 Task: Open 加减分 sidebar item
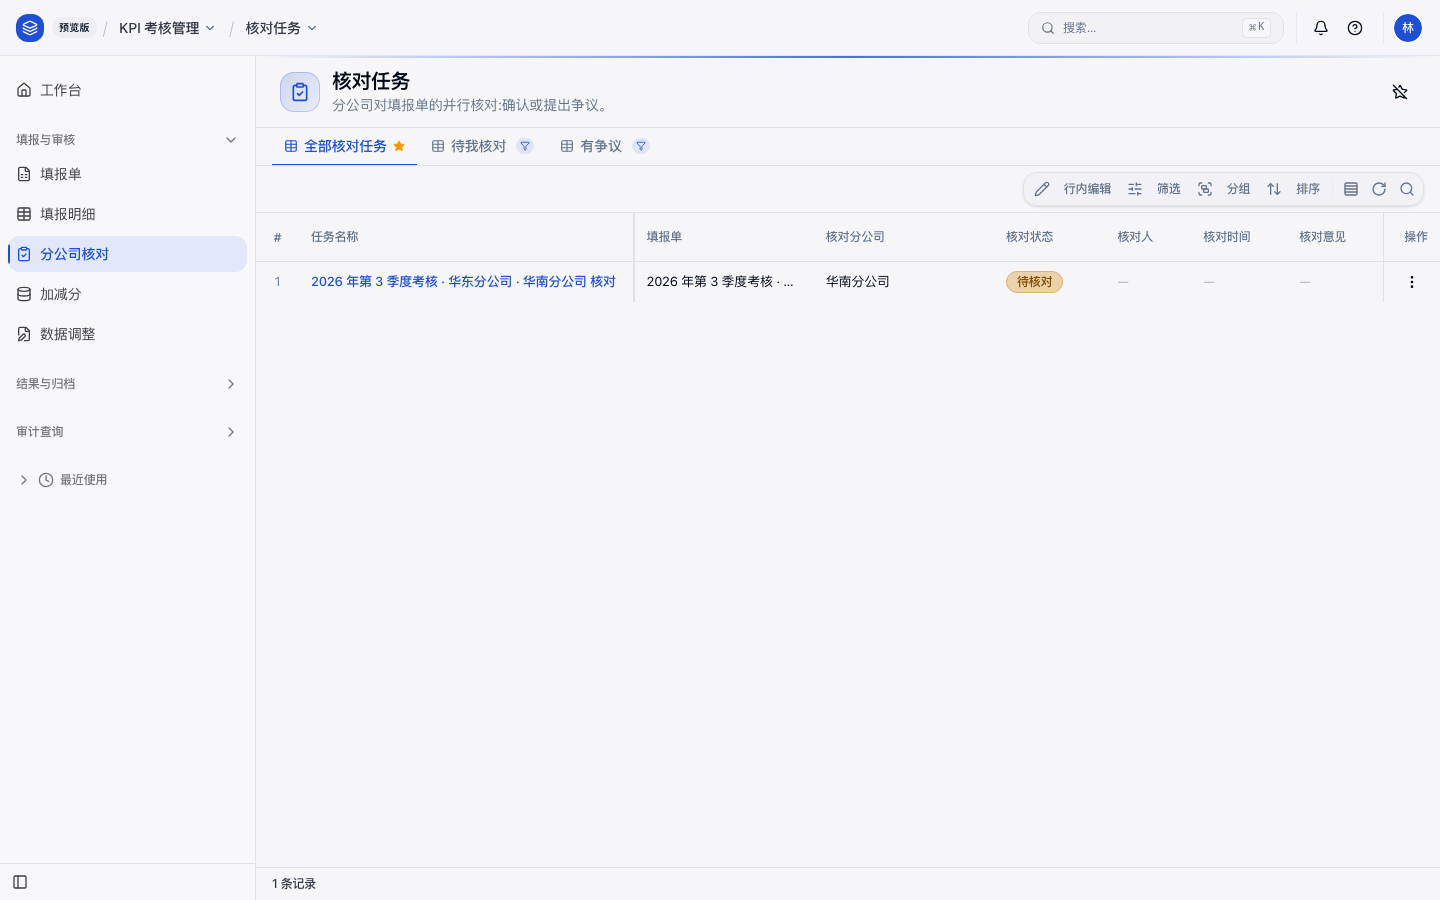(127, 294)
